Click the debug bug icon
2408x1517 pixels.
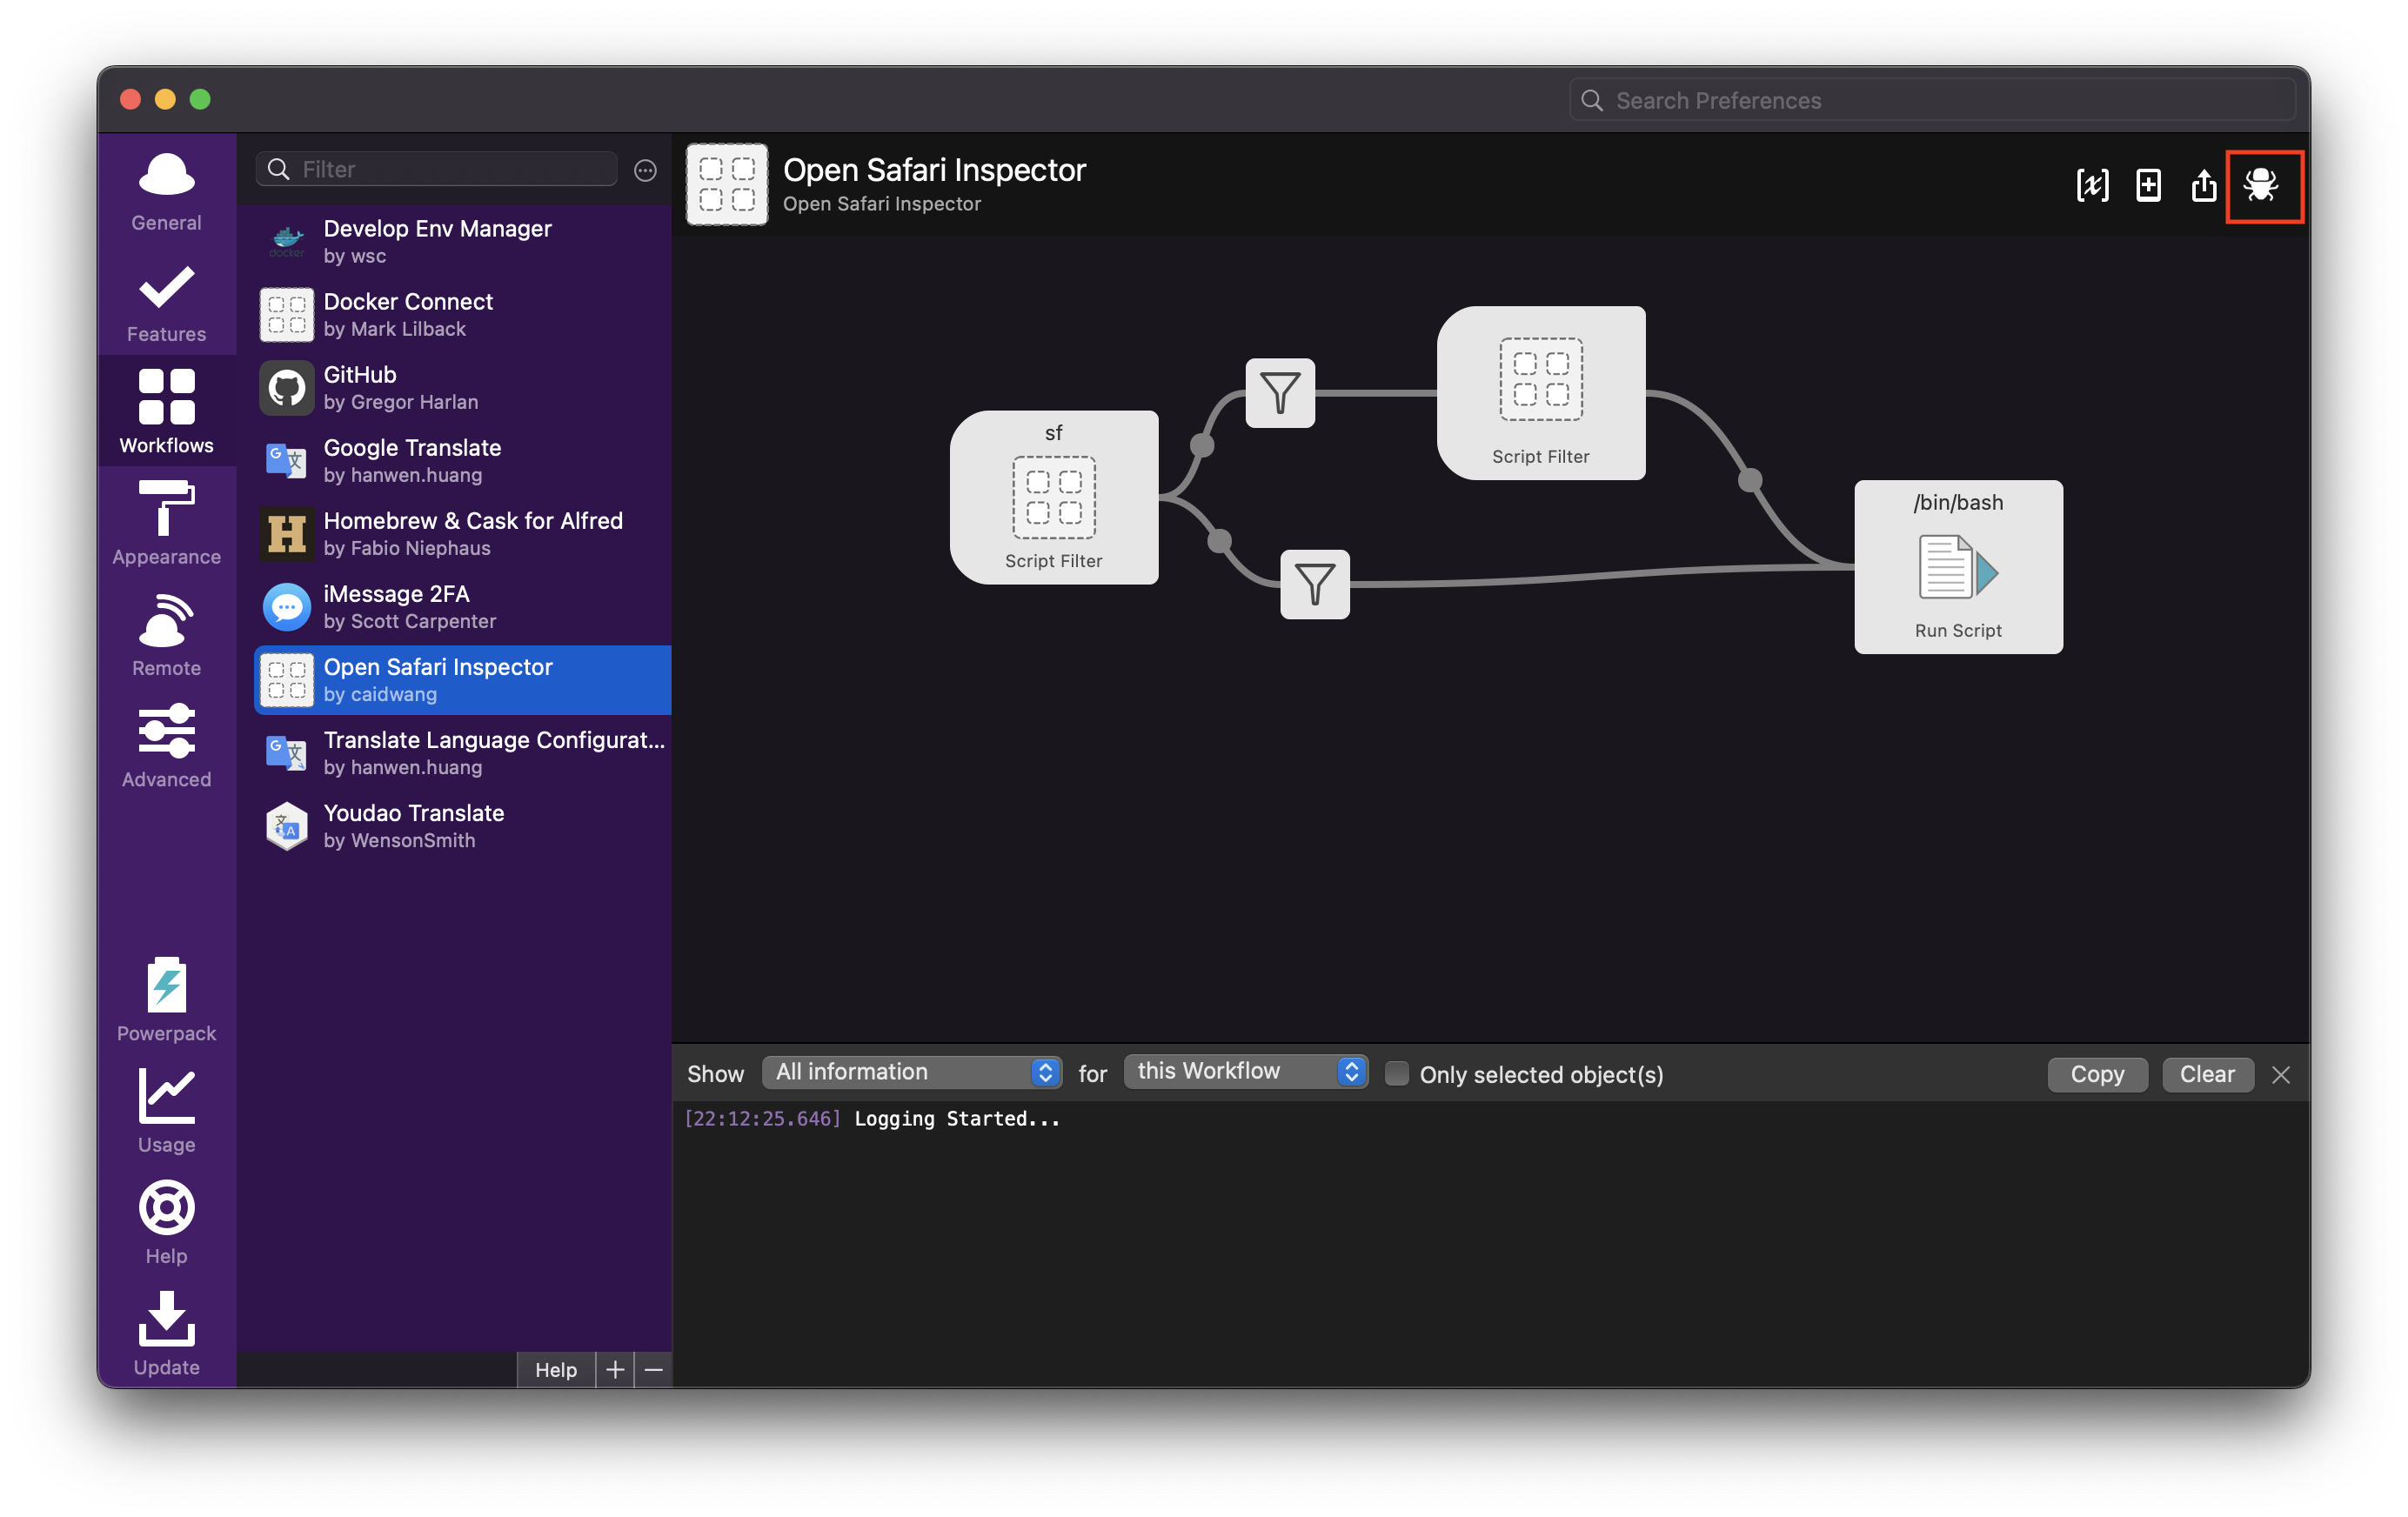click(2262, 186)
